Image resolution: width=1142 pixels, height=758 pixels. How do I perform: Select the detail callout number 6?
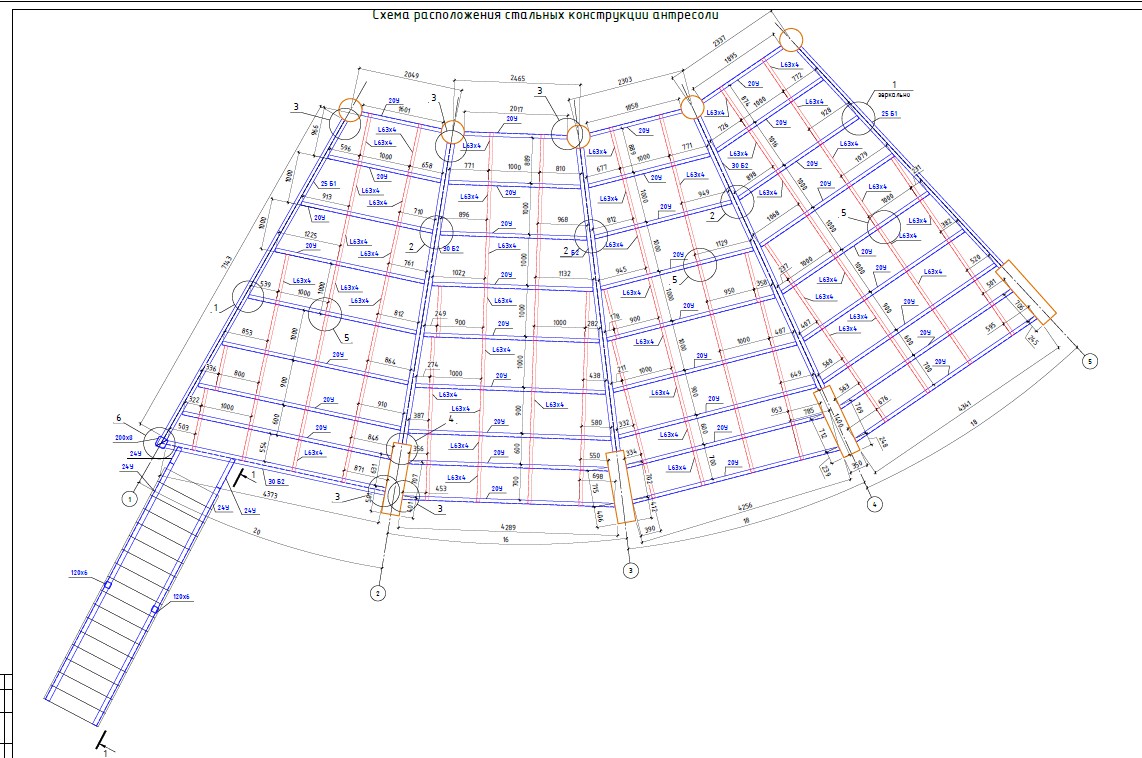pos(119,419)
